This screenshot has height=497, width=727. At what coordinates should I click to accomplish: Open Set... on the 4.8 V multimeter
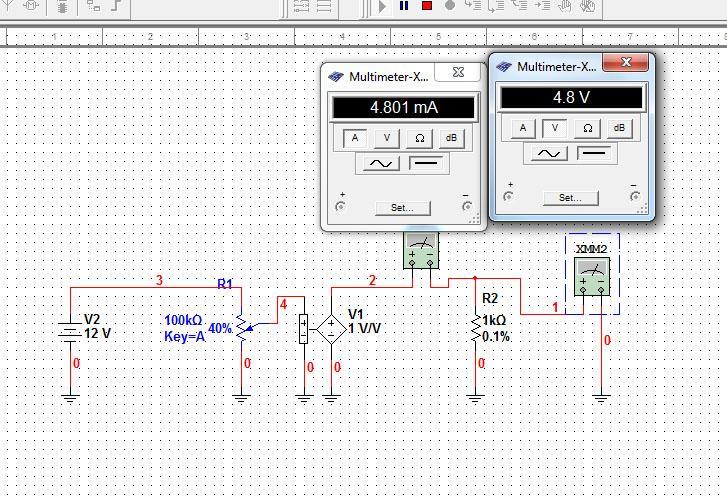pyautogui.click(x=570, y=198)
